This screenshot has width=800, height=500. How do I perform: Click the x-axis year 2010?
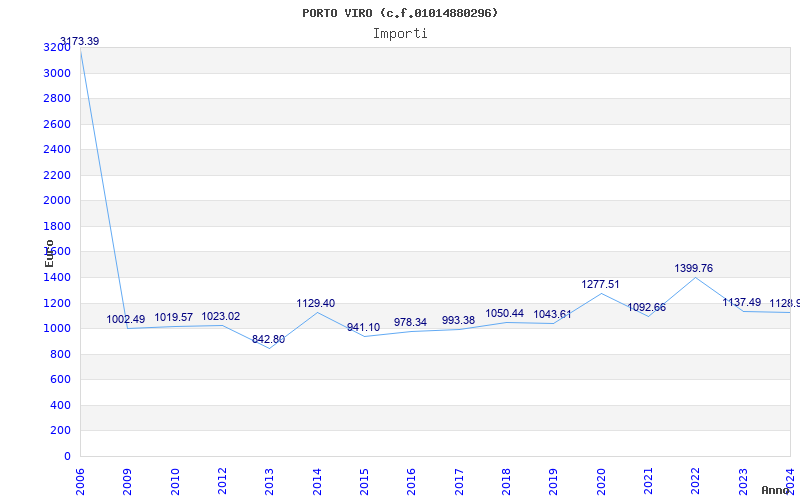175,482
